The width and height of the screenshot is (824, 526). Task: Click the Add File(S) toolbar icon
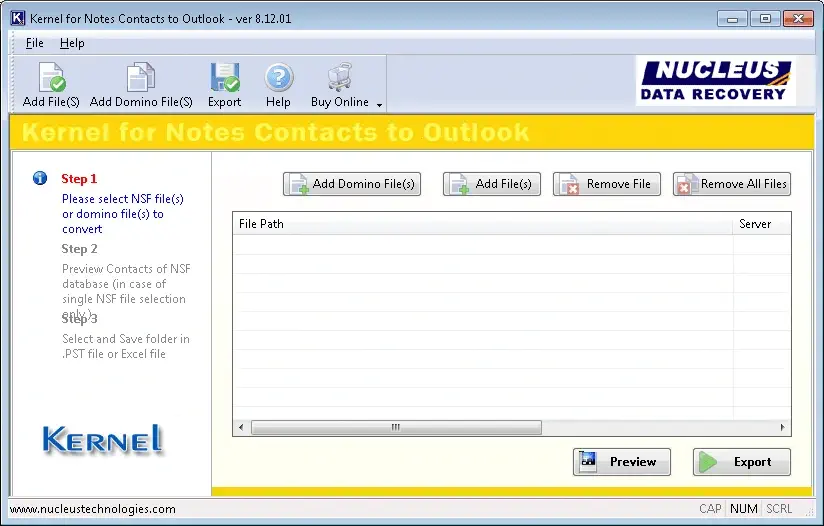click(x=52, y=77)
